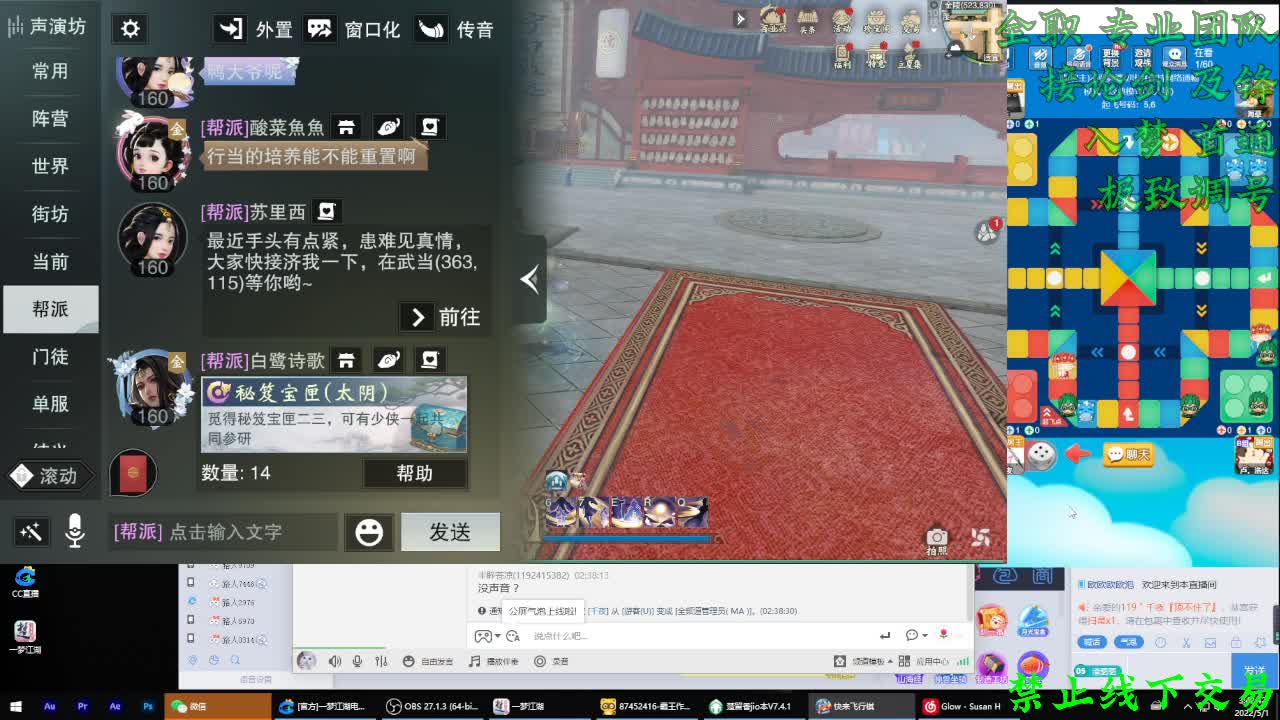The image size is (1280, 720).
Task: Open 应用中心 app center
Action: [x=926, y=661]
